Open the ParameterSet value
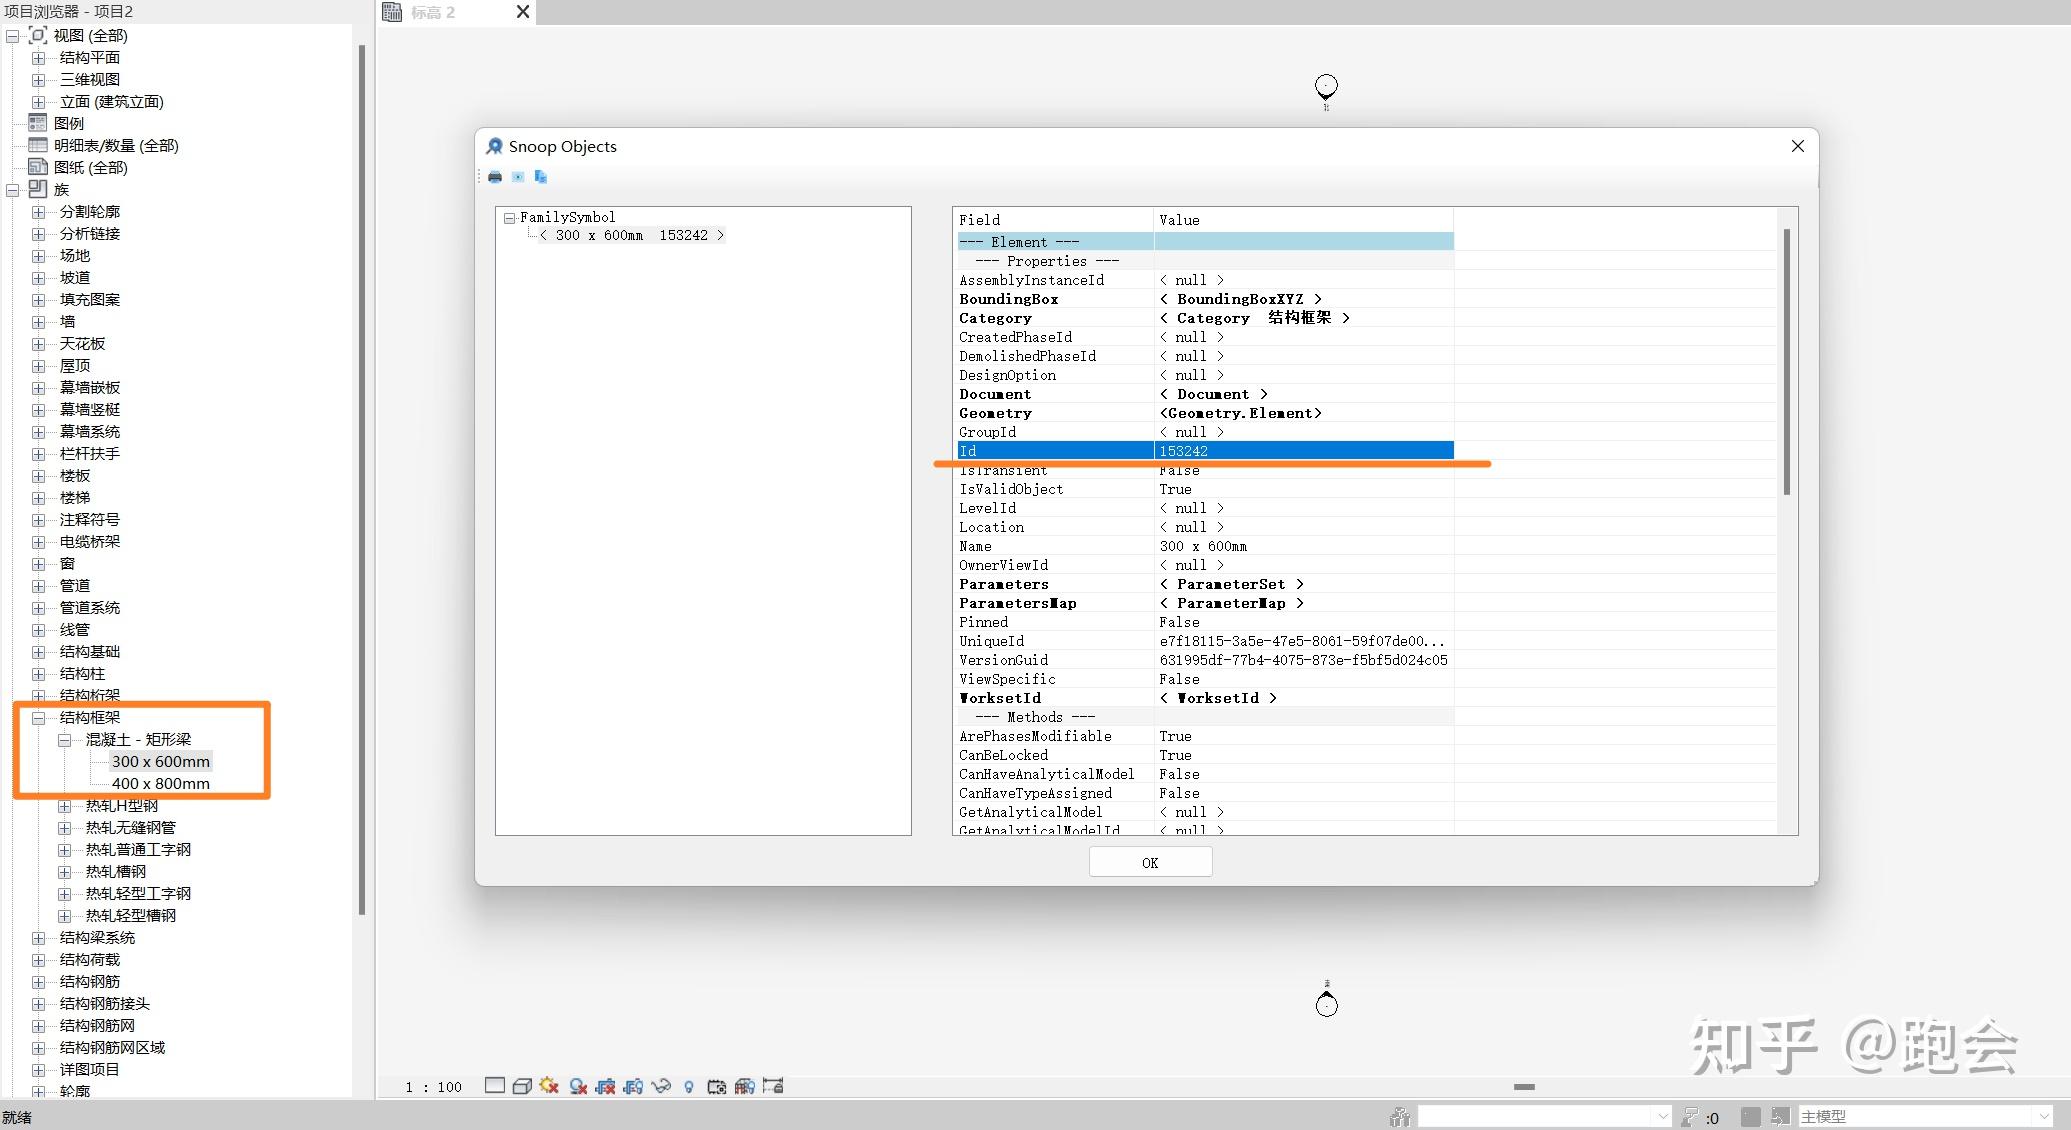Image resolution: width=2071 pixels, height=1130 pixels. tap(1231, 584)
